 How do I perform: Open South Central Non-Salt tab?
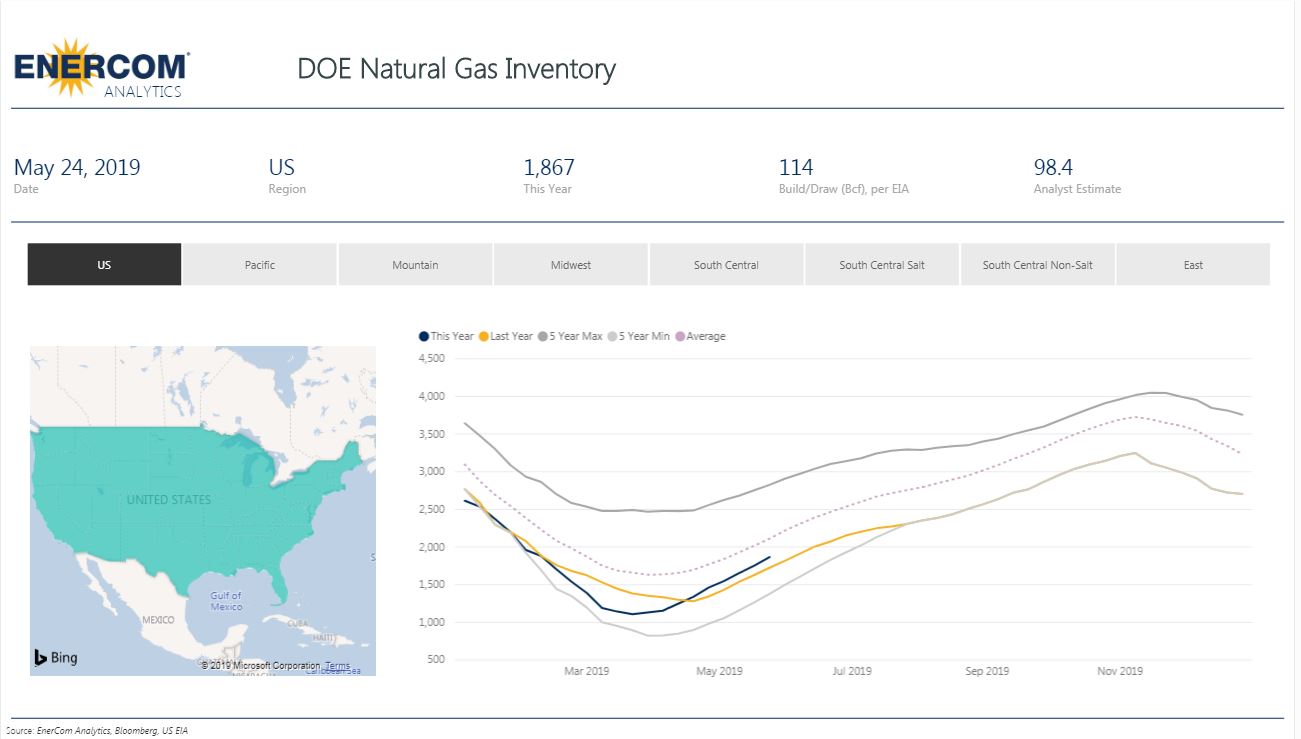point(1037,265)
